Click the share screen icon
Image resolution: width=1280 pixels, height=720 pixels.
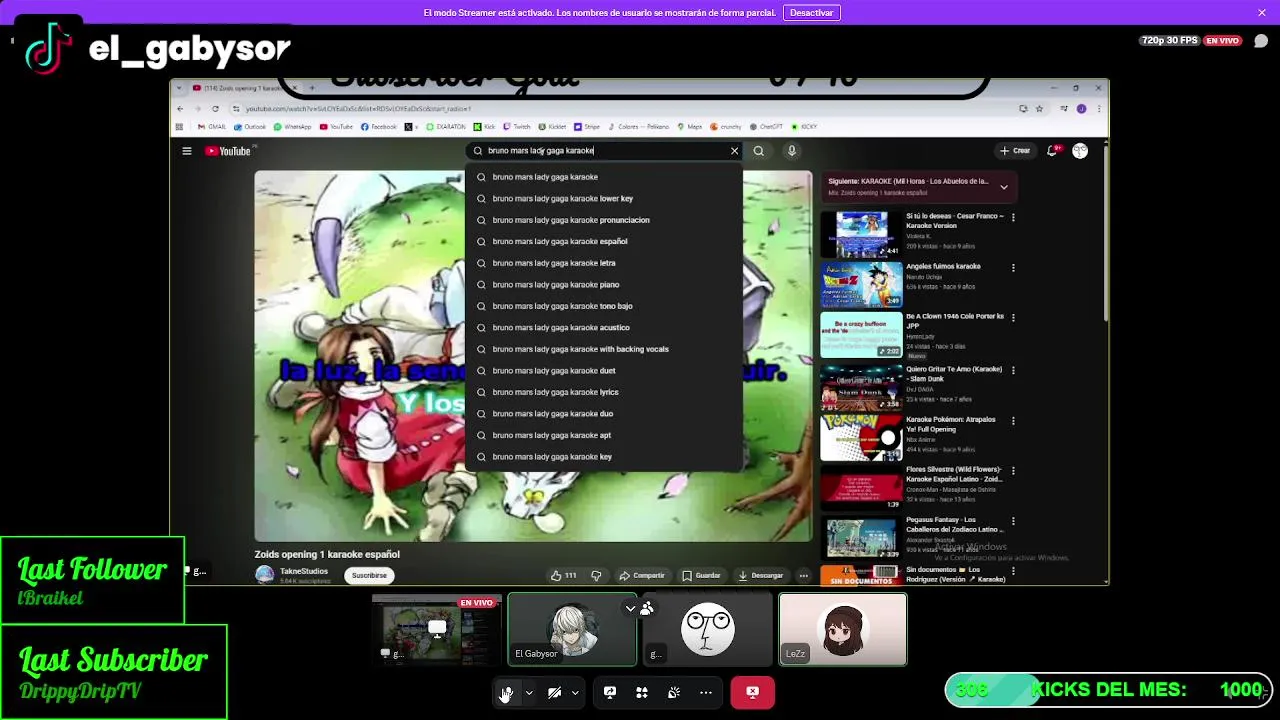coord(610,692)
